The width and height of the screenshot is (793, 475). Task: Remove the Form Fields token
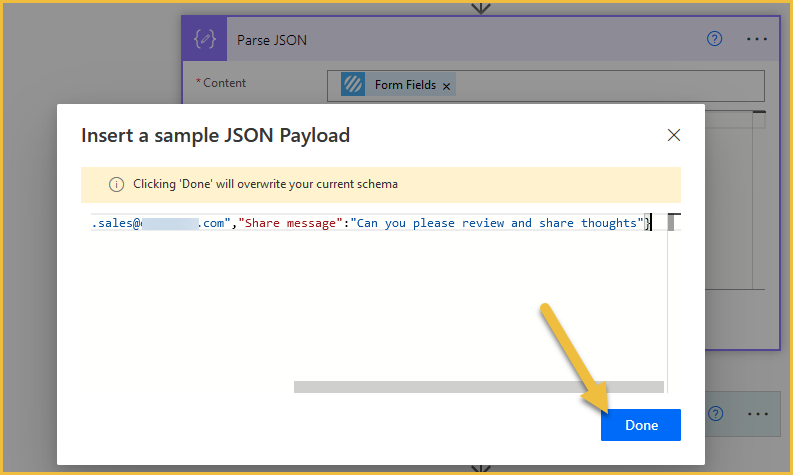447,87
